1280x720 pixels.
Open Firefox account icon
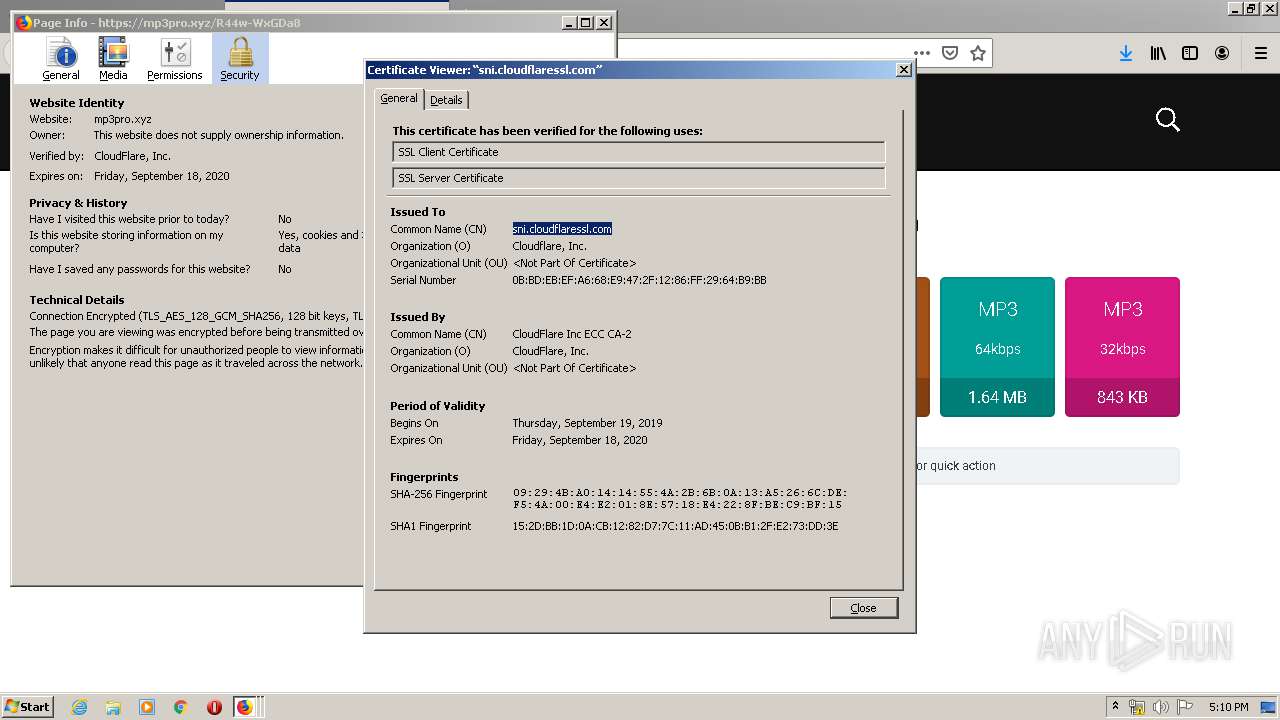(x=1222, y=54)
